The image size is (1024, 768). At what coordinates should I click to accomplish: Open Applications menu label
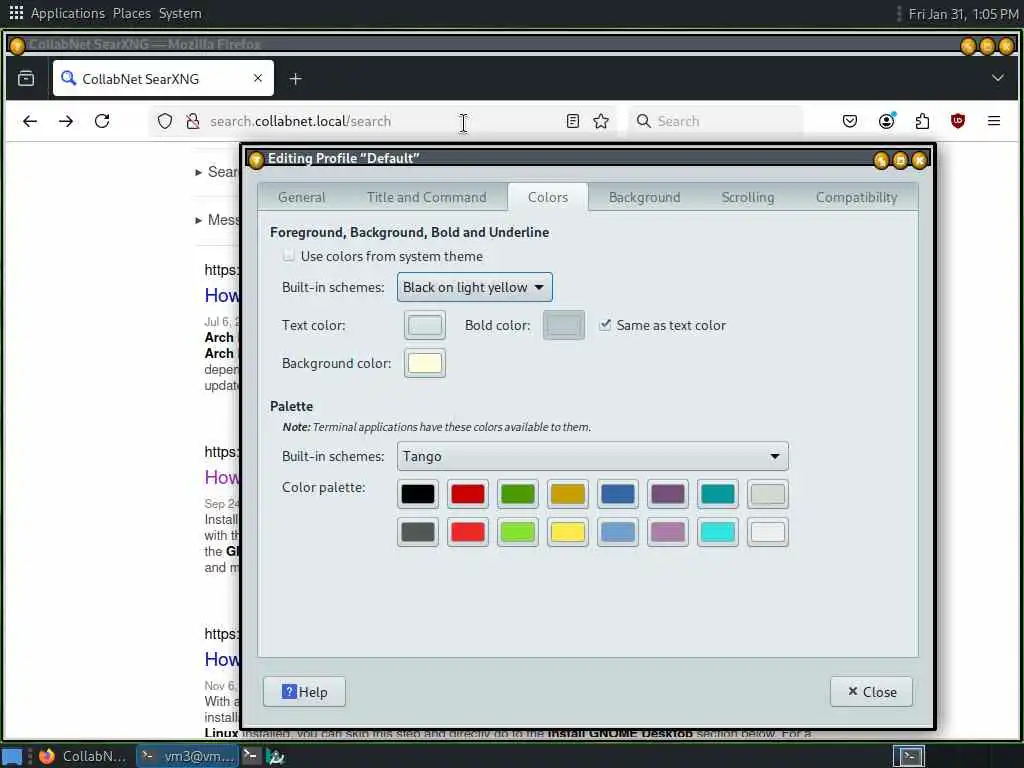[67, 13]
